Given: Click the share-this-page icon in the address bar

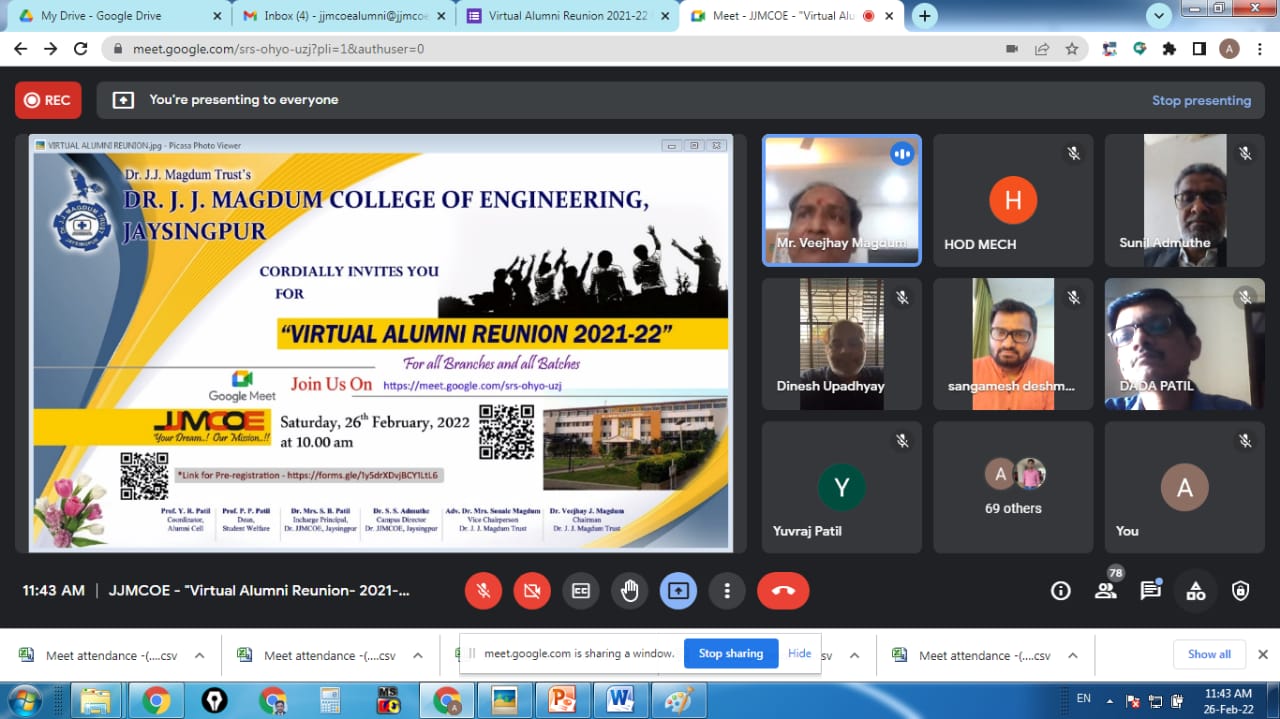Looking at the screenshot, I should [1042, 49].
